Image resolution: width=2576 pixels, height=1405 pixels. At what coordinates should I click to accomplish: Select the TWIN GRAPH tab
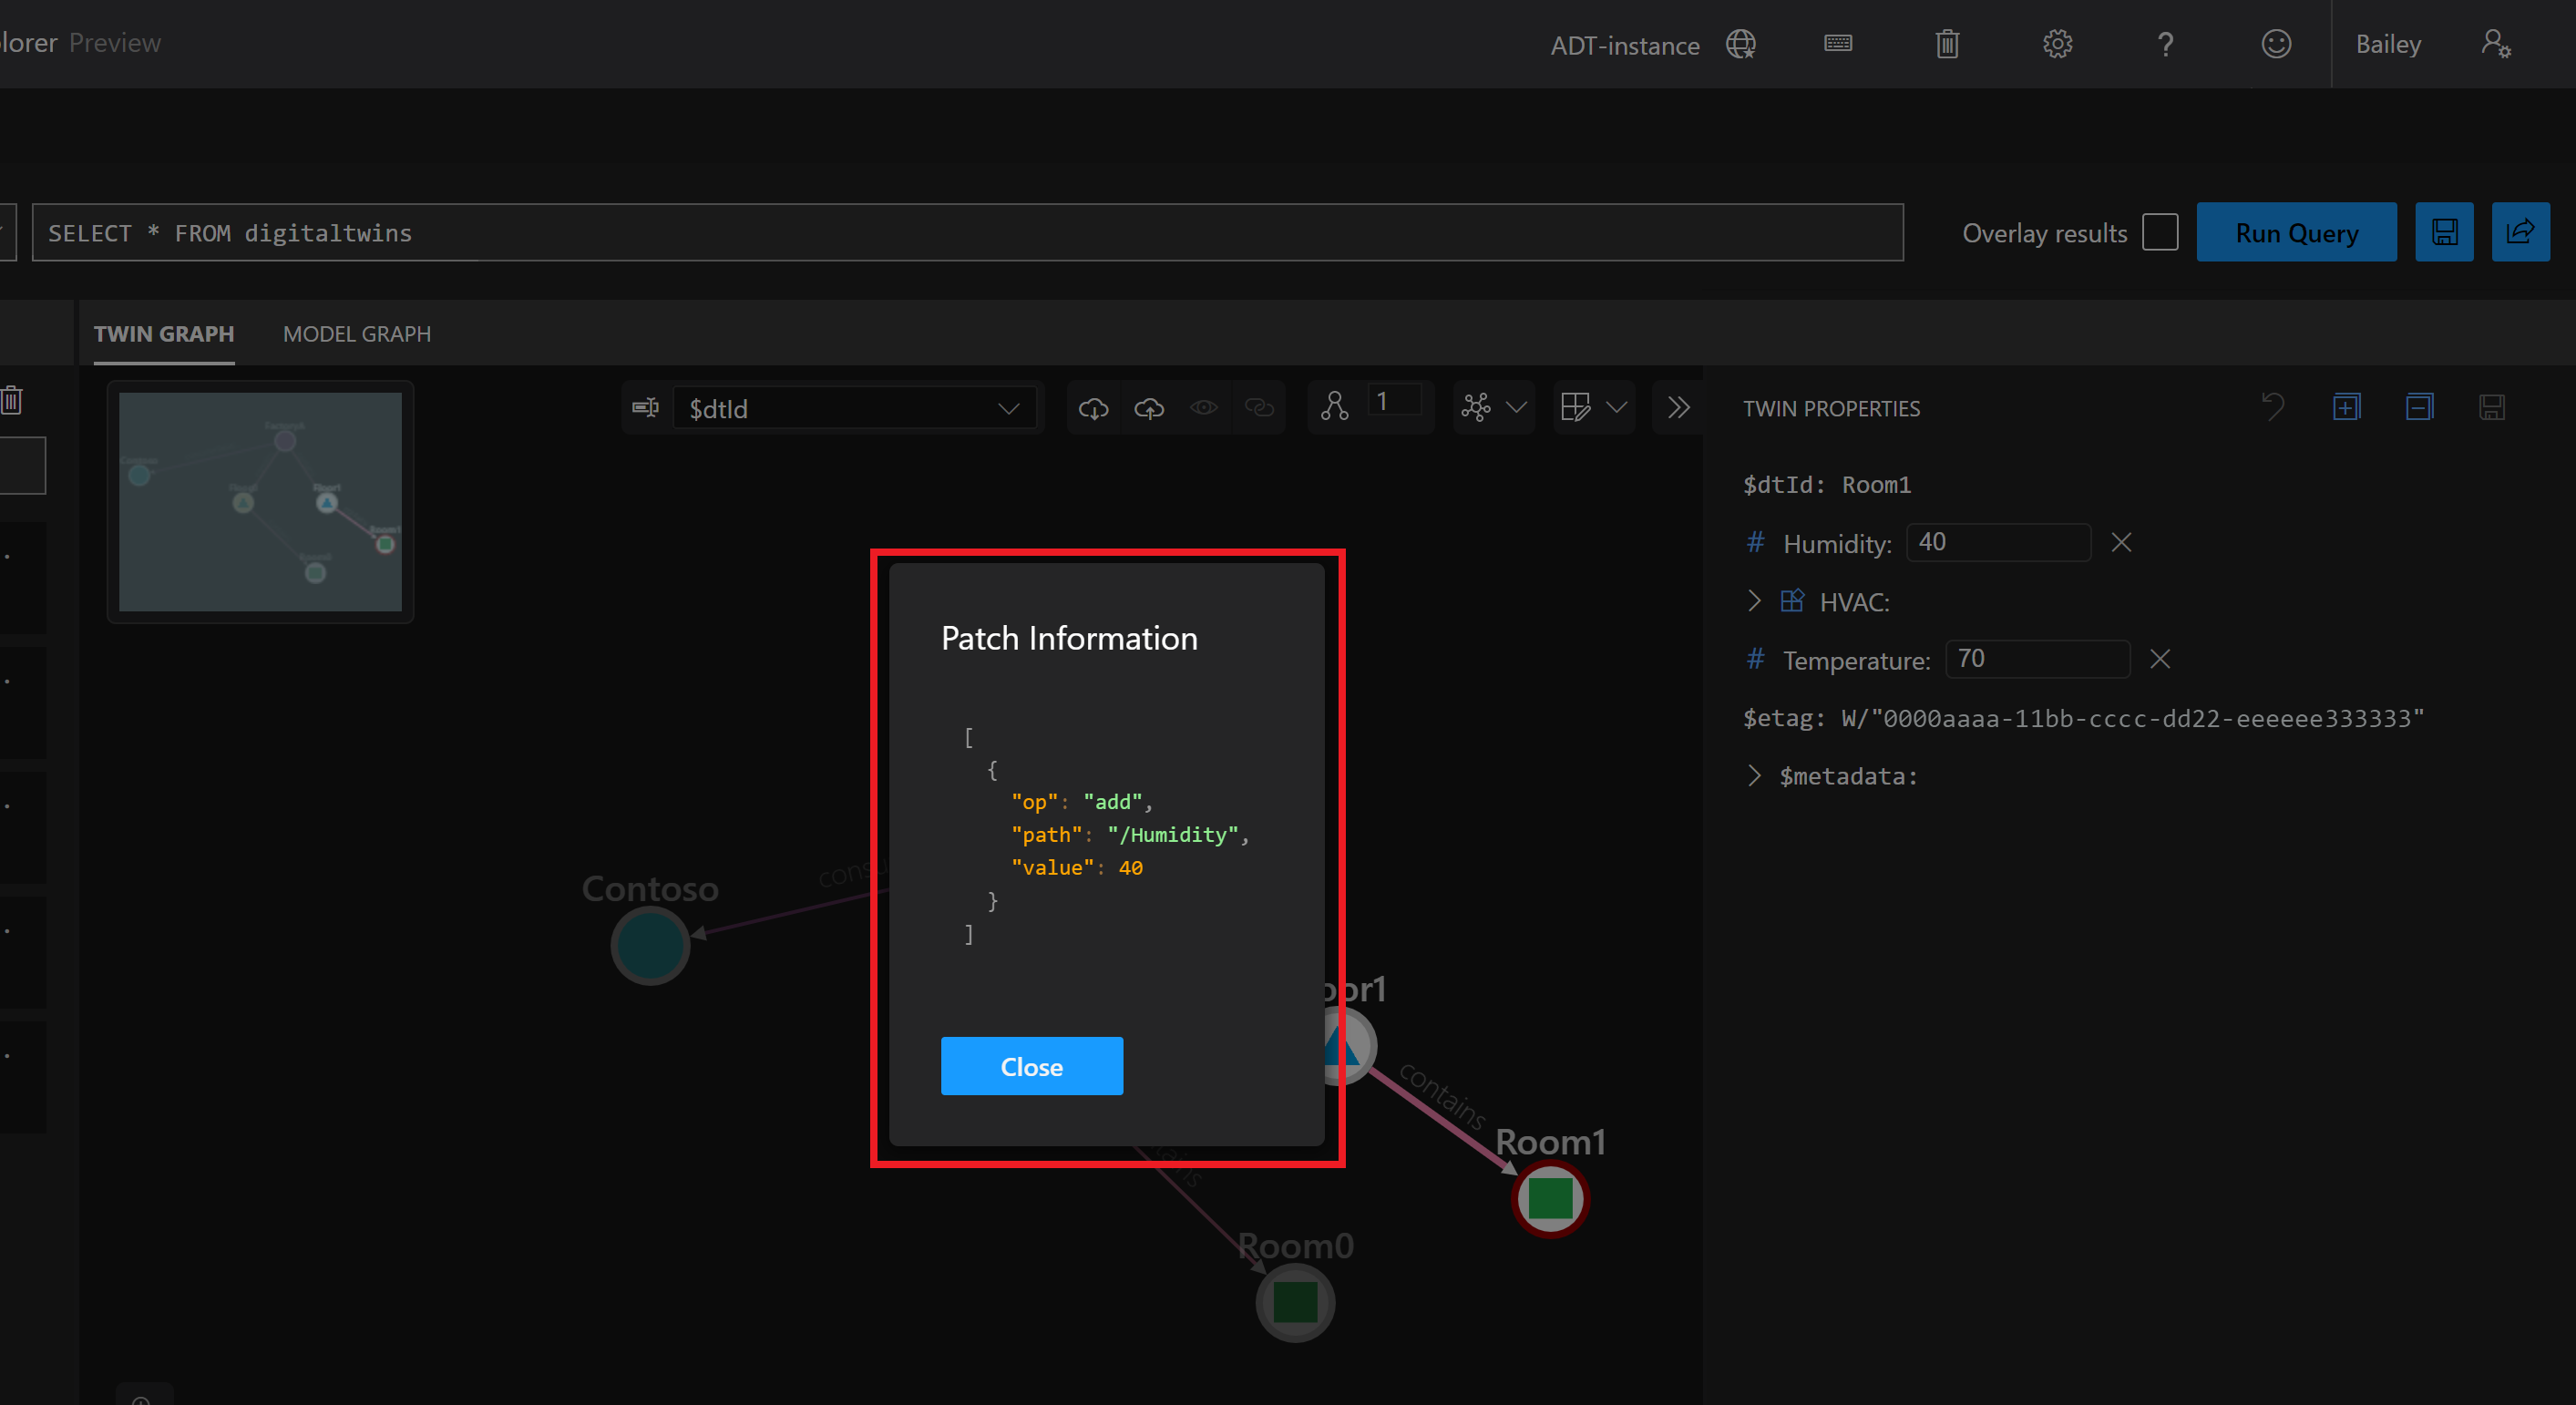point(164,334)
